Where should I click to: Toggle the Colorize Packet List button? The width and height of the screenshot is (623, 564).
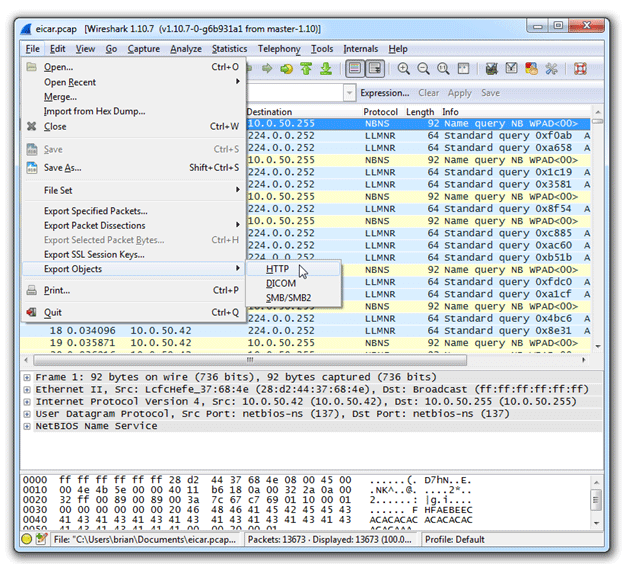point(354,69)
